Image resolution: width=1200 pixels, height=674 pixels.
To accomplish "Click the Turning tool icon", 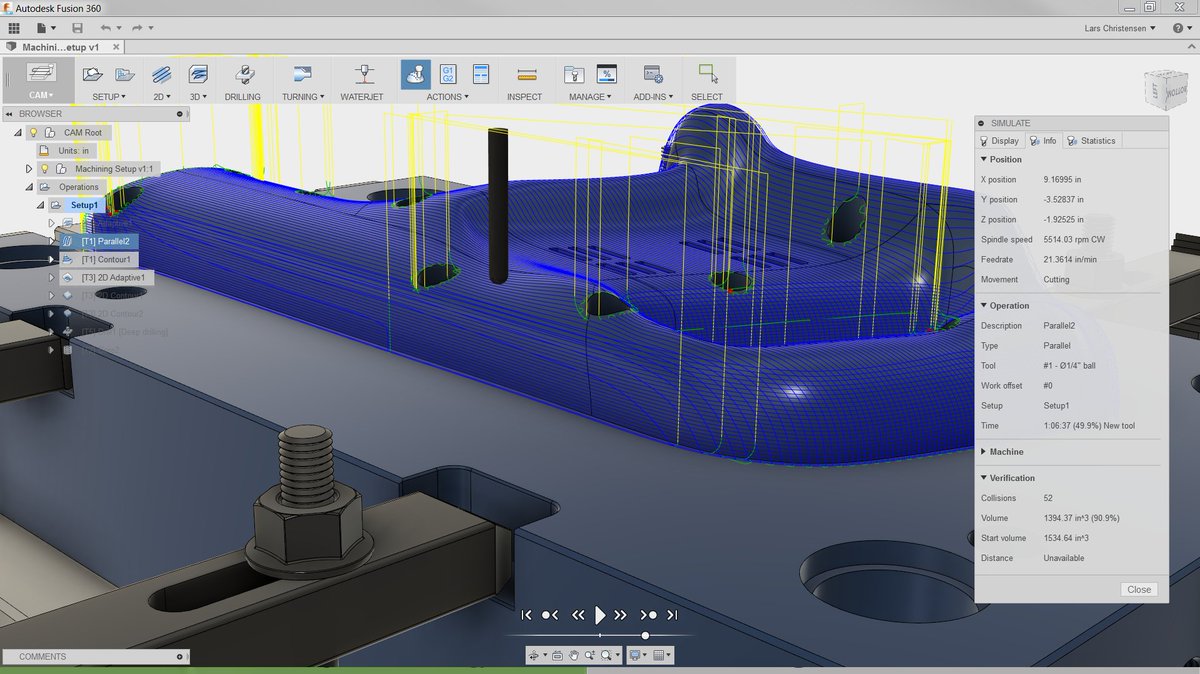I will (302, 74).
